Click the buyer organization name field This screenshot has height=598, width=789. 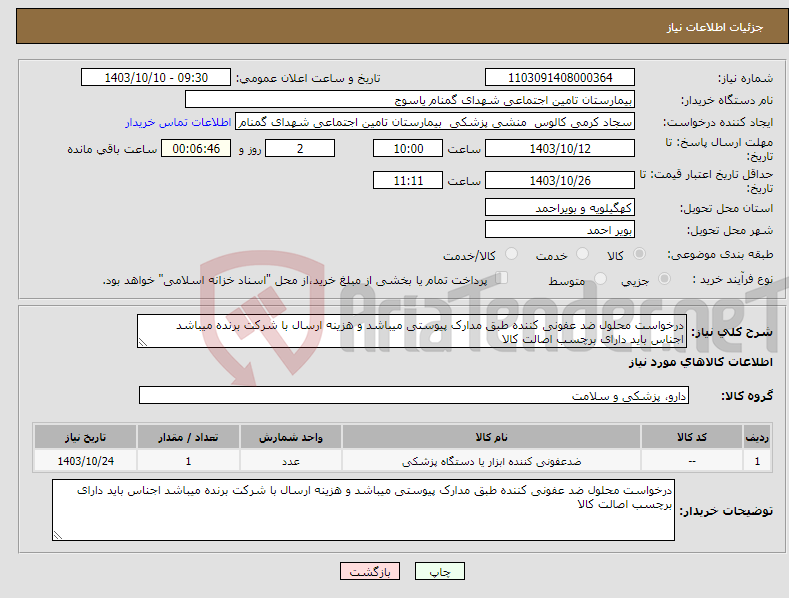pyautogui.click(x=410, y=100)
